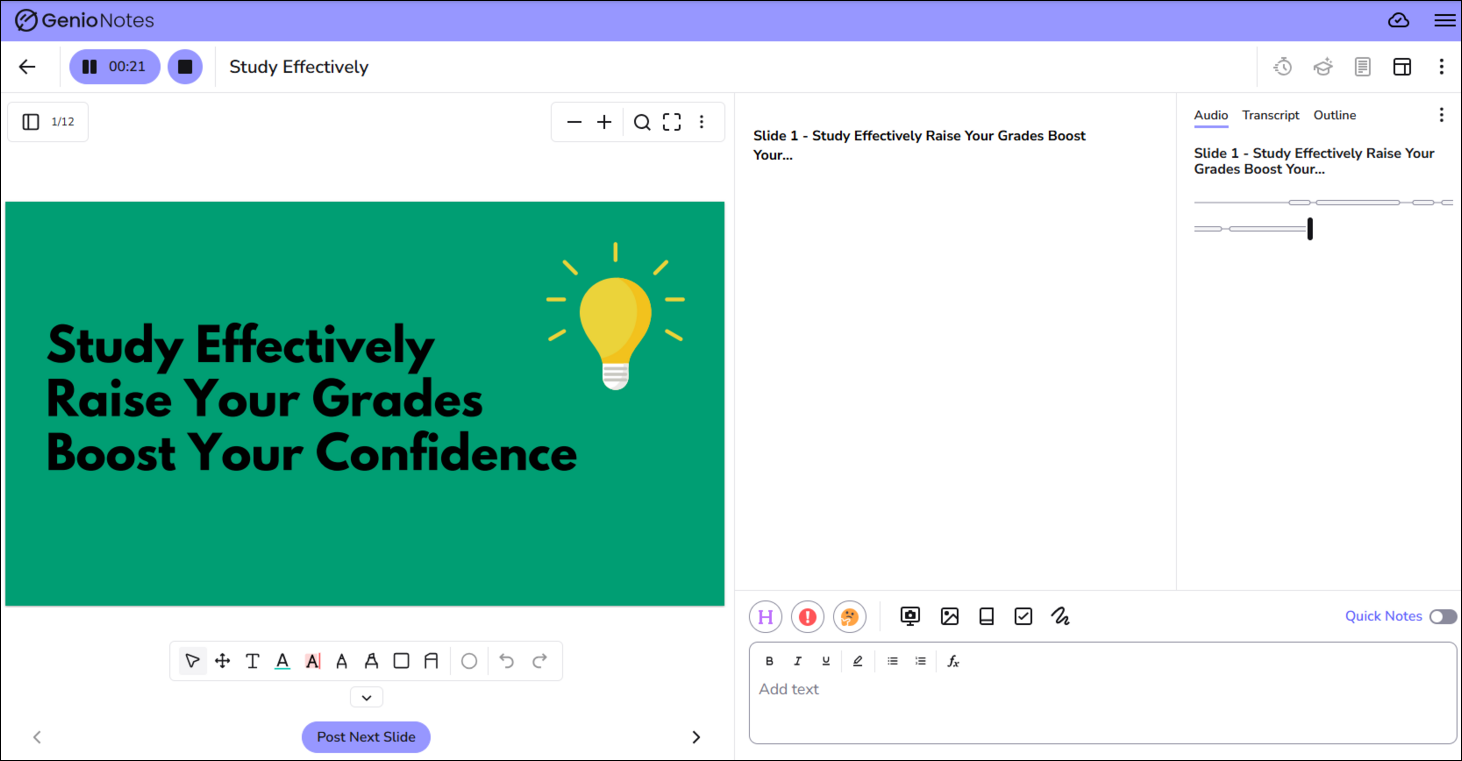
Task: Insert an image into notes
Action: click(950, 617)
